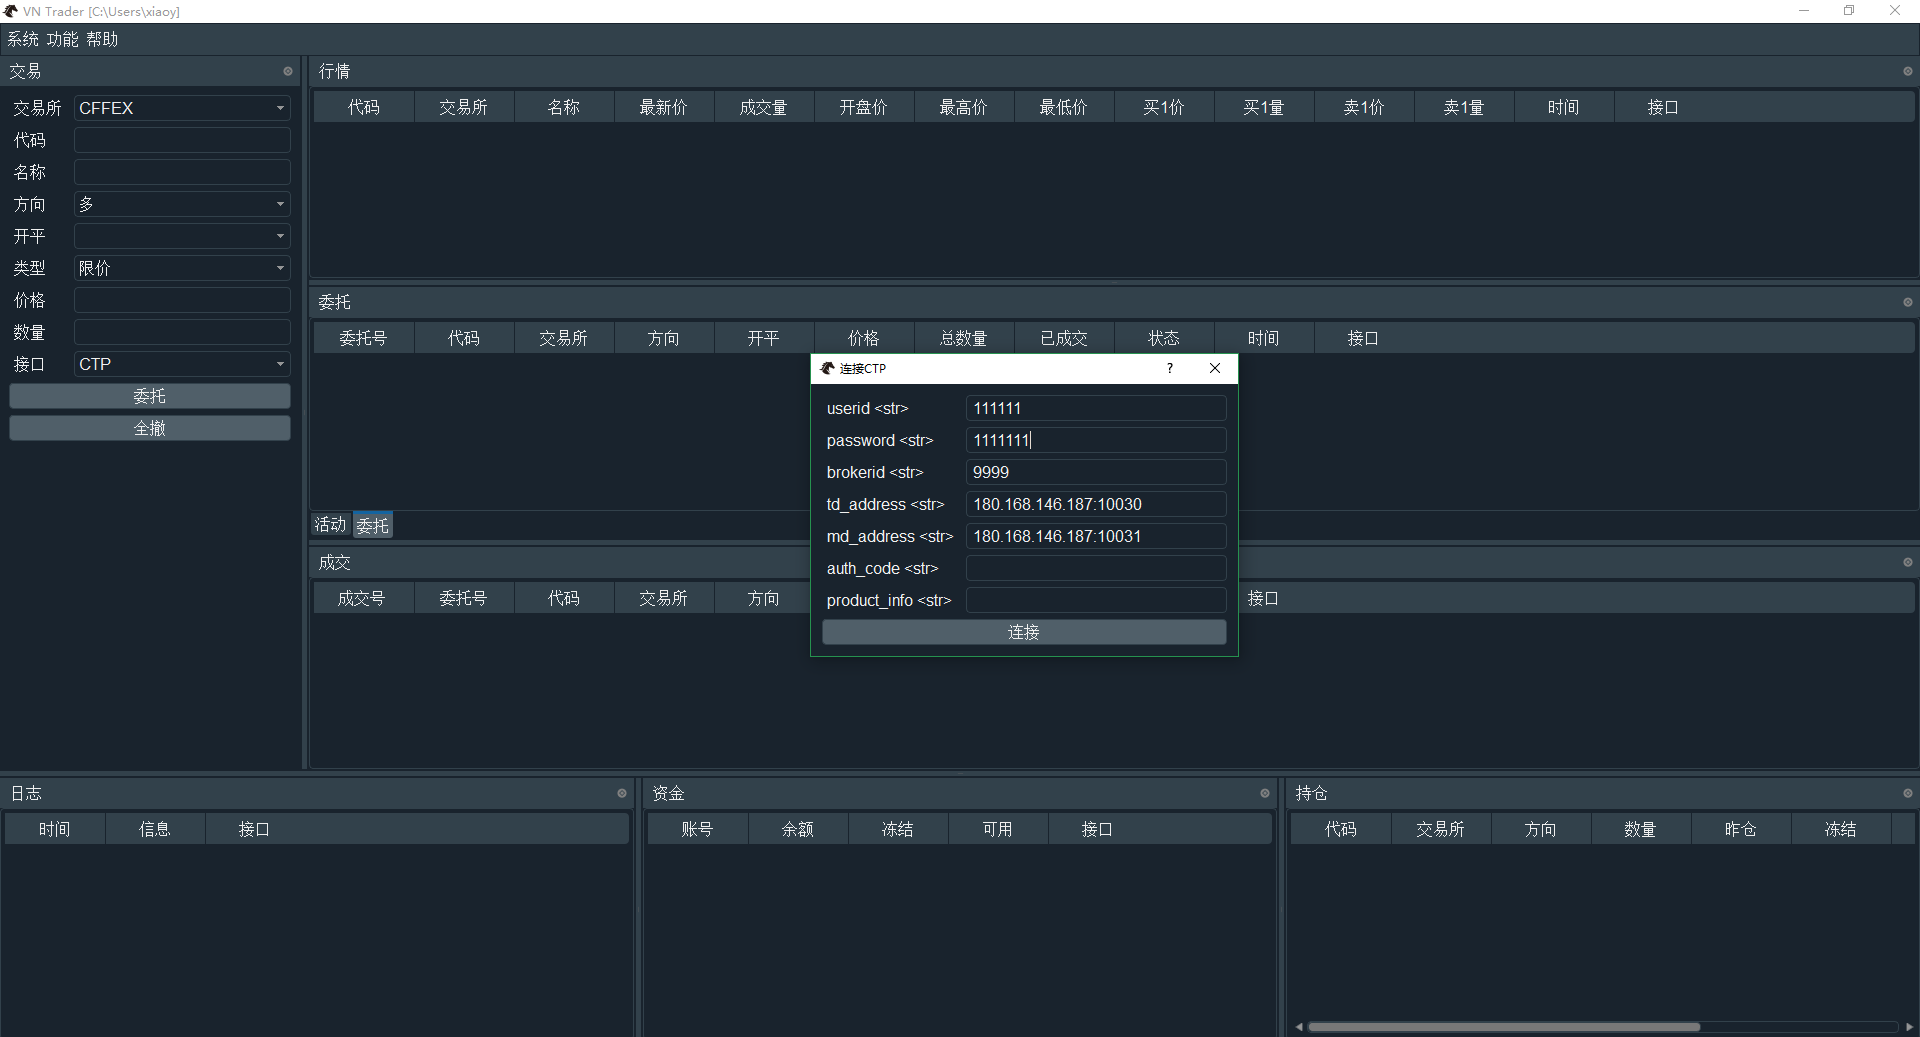Click the auth_code input field

point(1095,568)
